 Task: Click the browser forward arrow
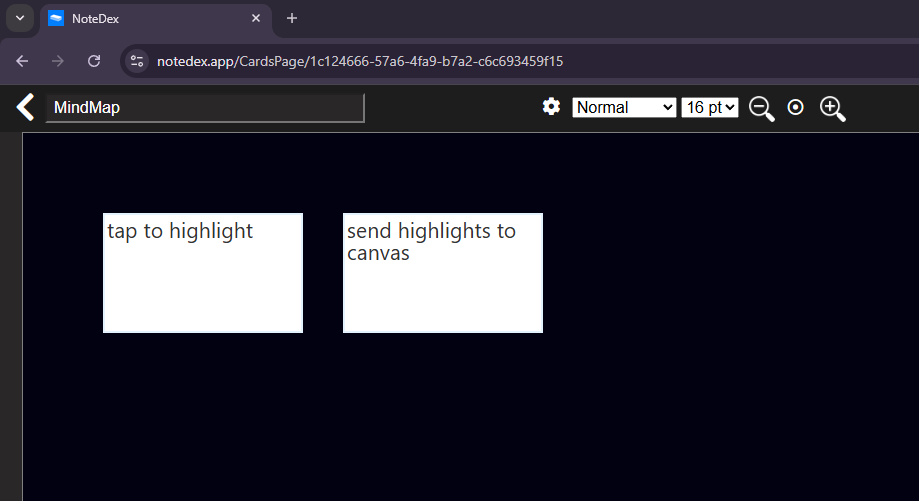click(x=58, y=61)
